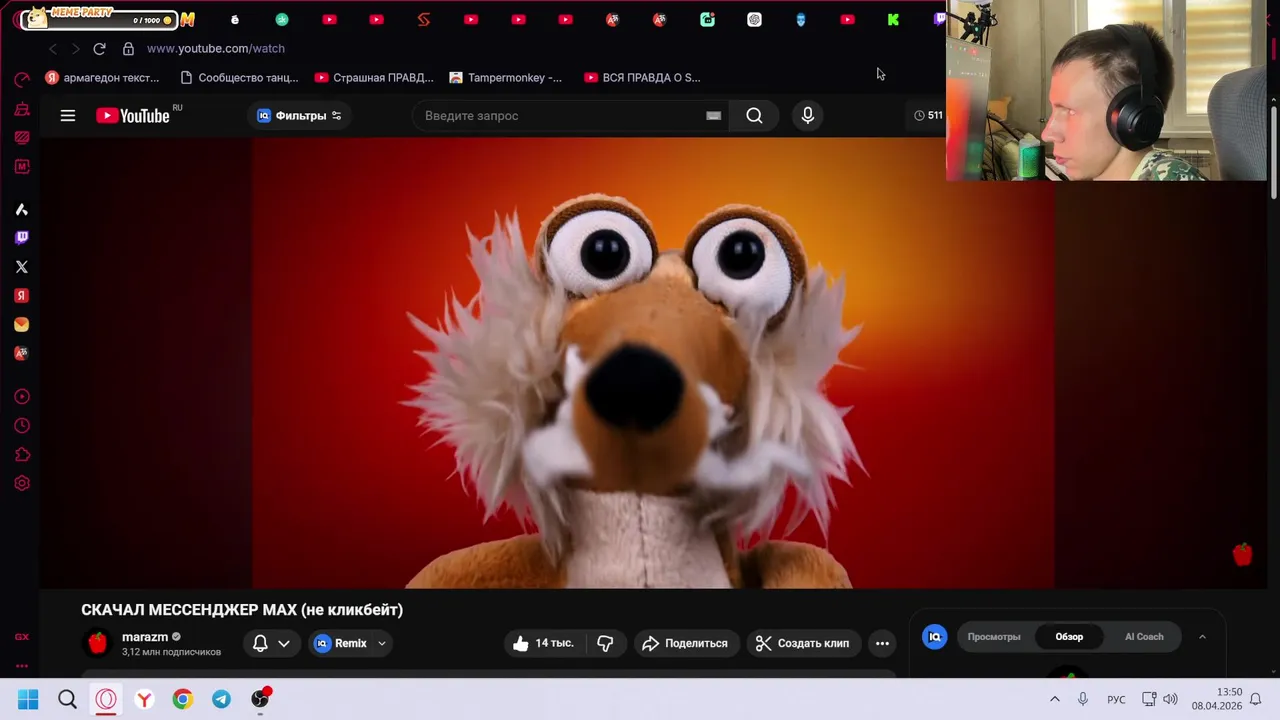The height and width of the screenshot is (720, 1280).
Task: Open the marazm channel name link
Action: (145, 637)
